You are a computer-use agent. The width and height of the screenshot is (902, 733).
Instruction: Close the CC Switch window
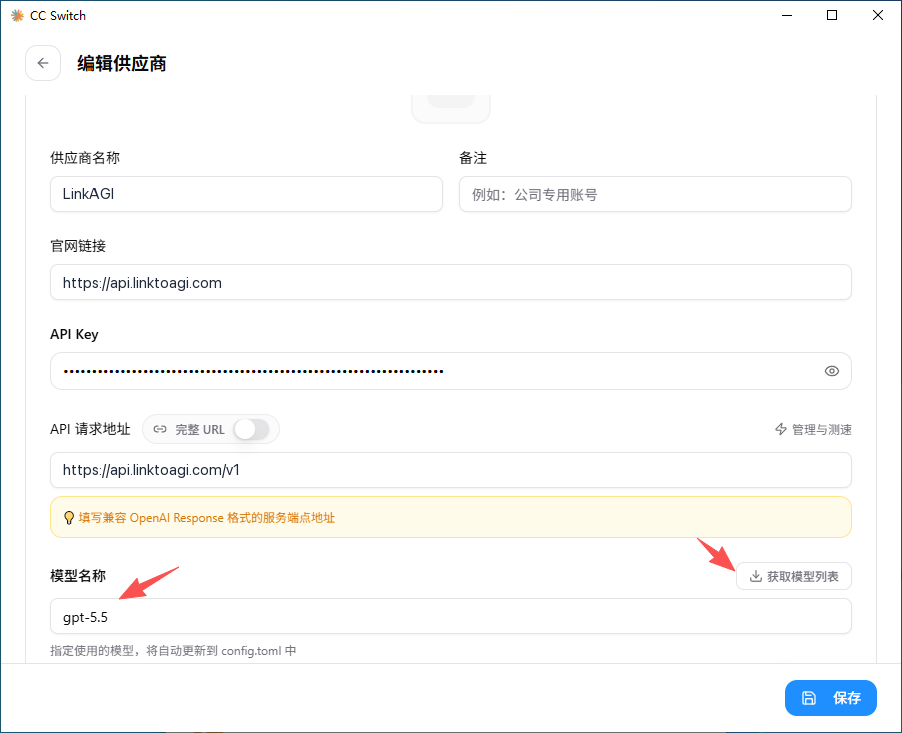(878, 16)
